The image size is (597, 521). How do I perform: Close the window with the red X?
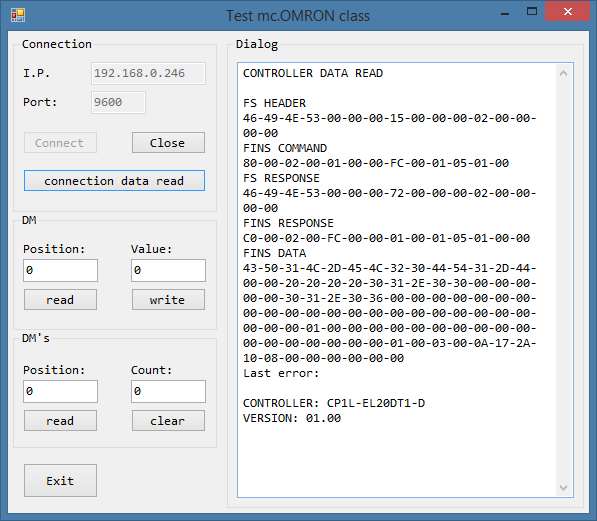pos(567,11)
